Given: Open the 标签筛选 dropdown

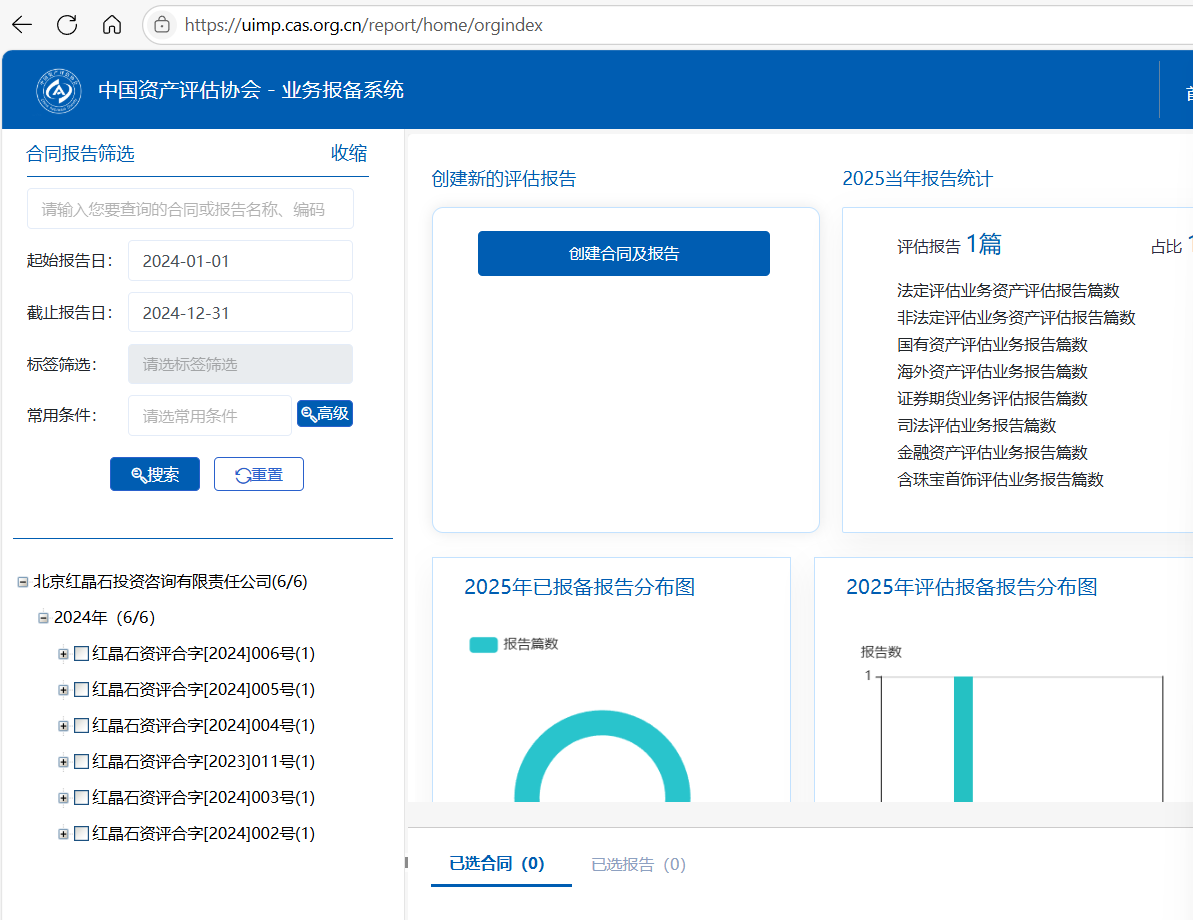Looking at the screenshot, I should coord(240,364).
